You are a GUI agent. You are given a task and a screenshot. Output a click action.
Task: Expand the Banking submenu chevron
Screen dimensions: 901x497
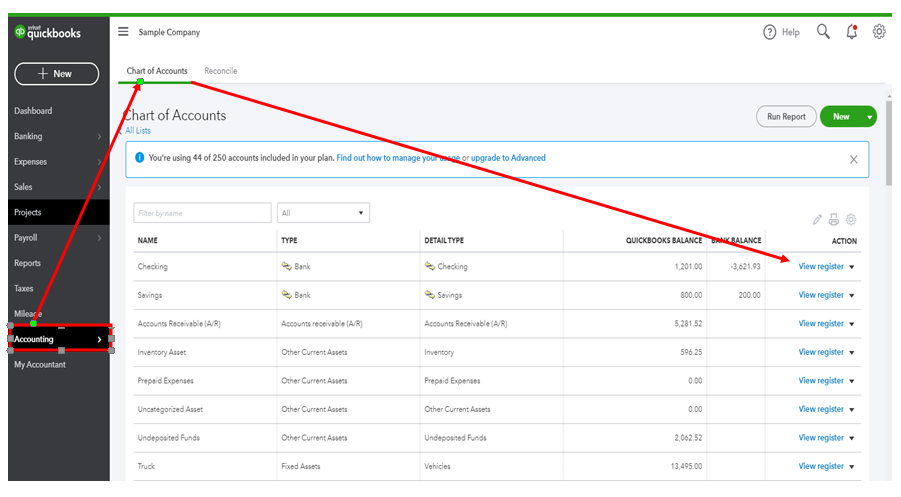point(99,137)
